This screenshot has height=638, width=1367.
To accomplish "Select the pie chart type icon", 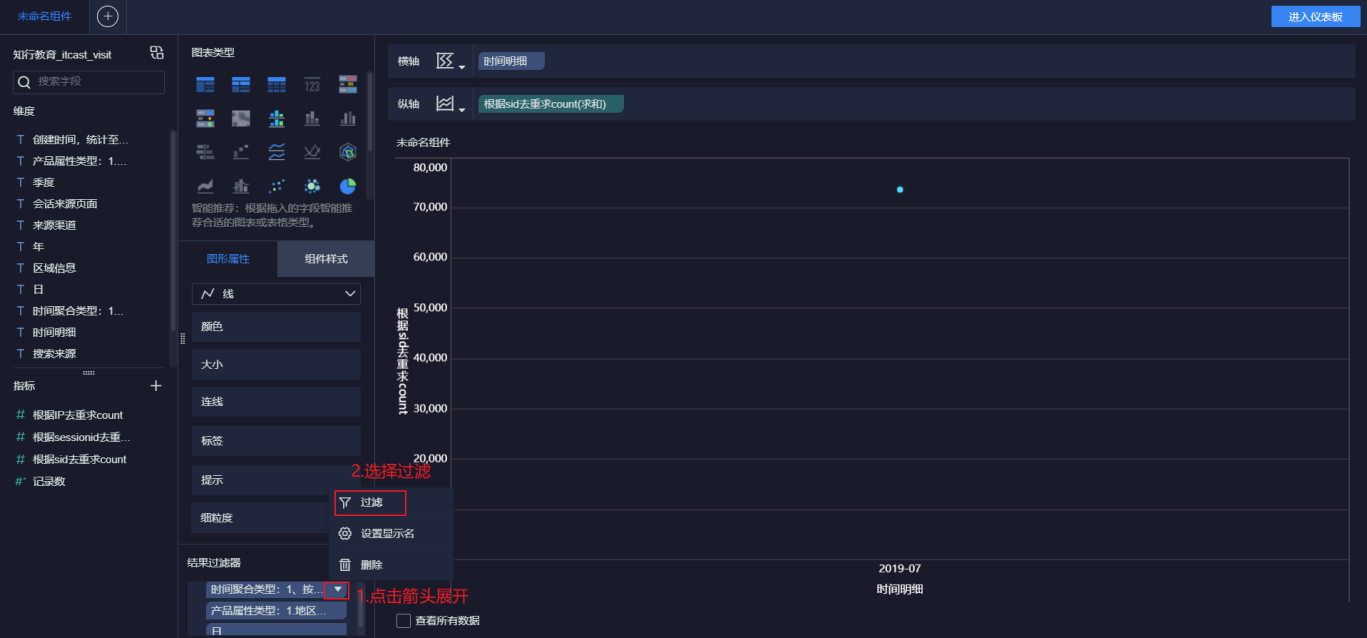I will tap(348, 186).
